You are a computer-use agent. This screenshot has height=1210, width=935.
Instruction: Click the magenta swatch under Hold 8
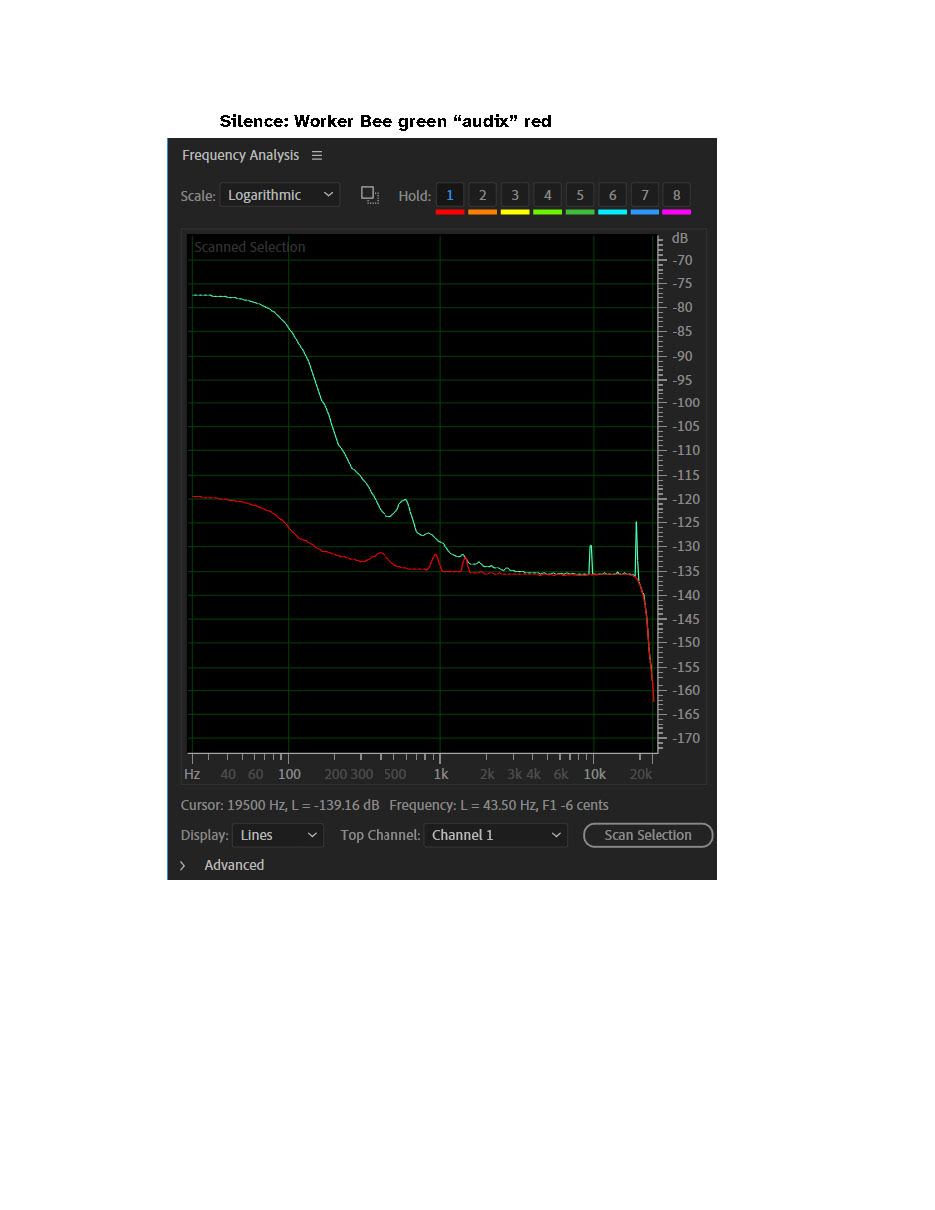pos(677,212)
